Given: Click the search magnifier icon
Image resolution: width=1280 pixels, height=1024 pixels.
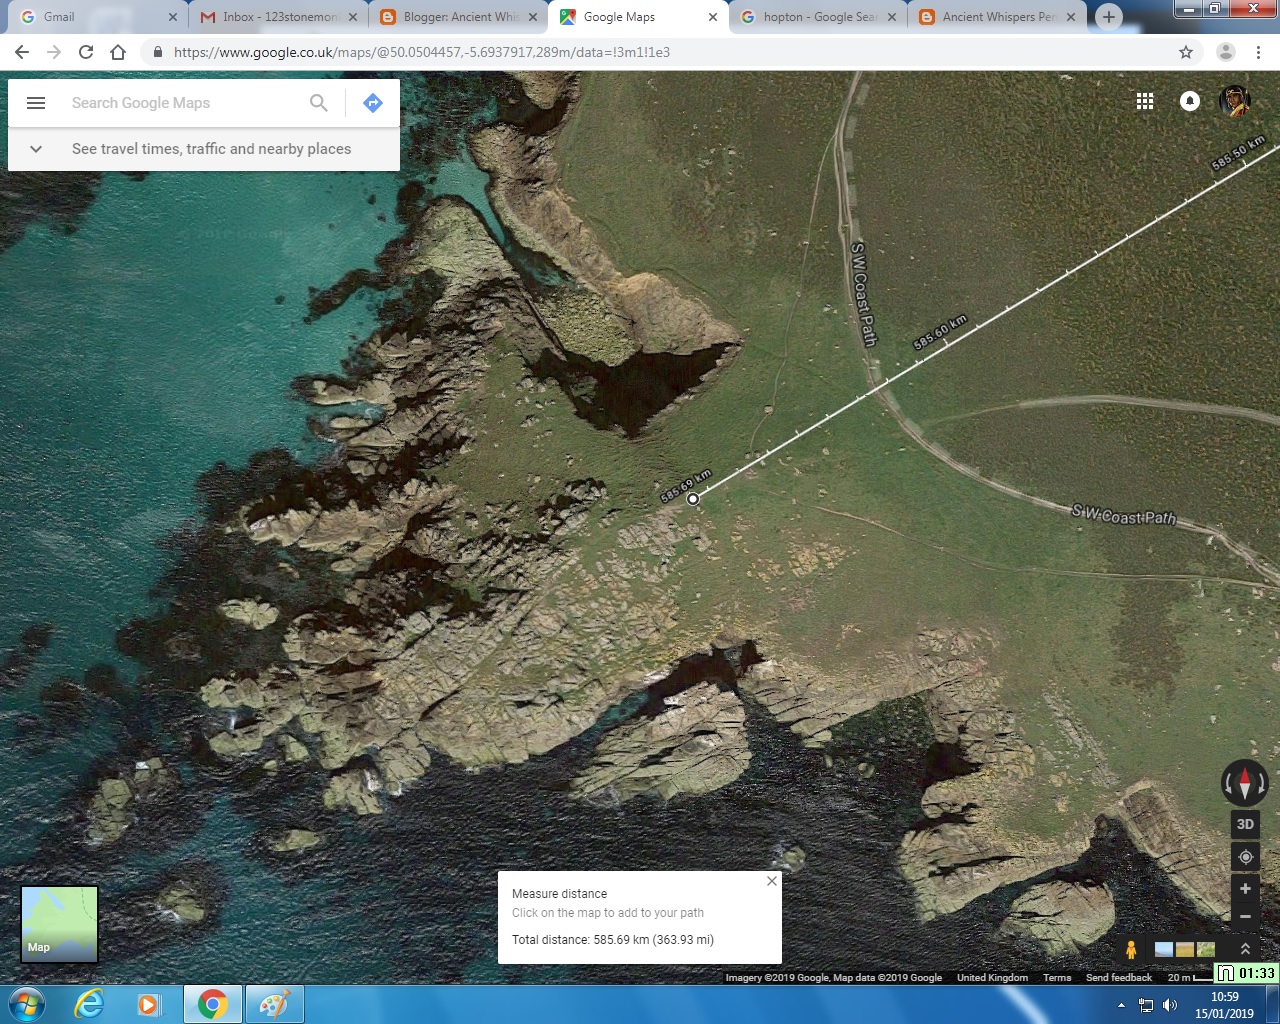Looking at the screenshot, I should click(318, 102).
